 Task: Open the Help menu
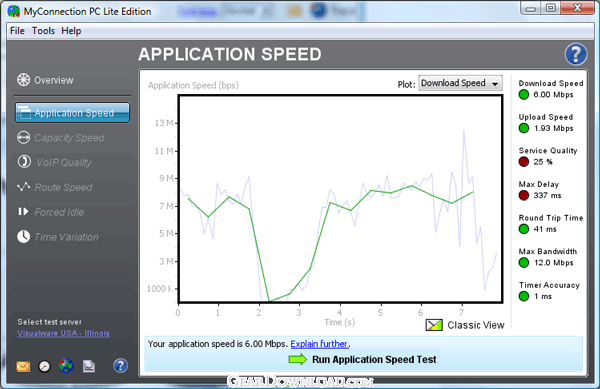pos(71,31)
